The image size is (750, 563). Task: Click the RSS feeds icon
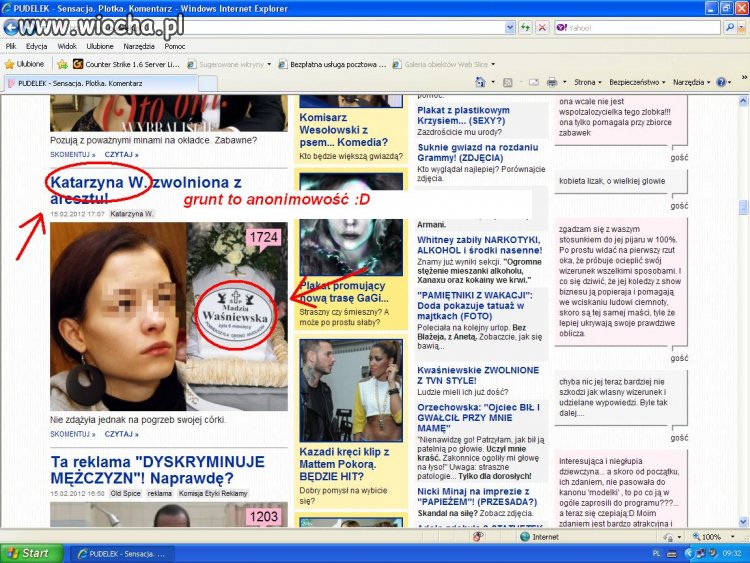[x=507, y=82]
